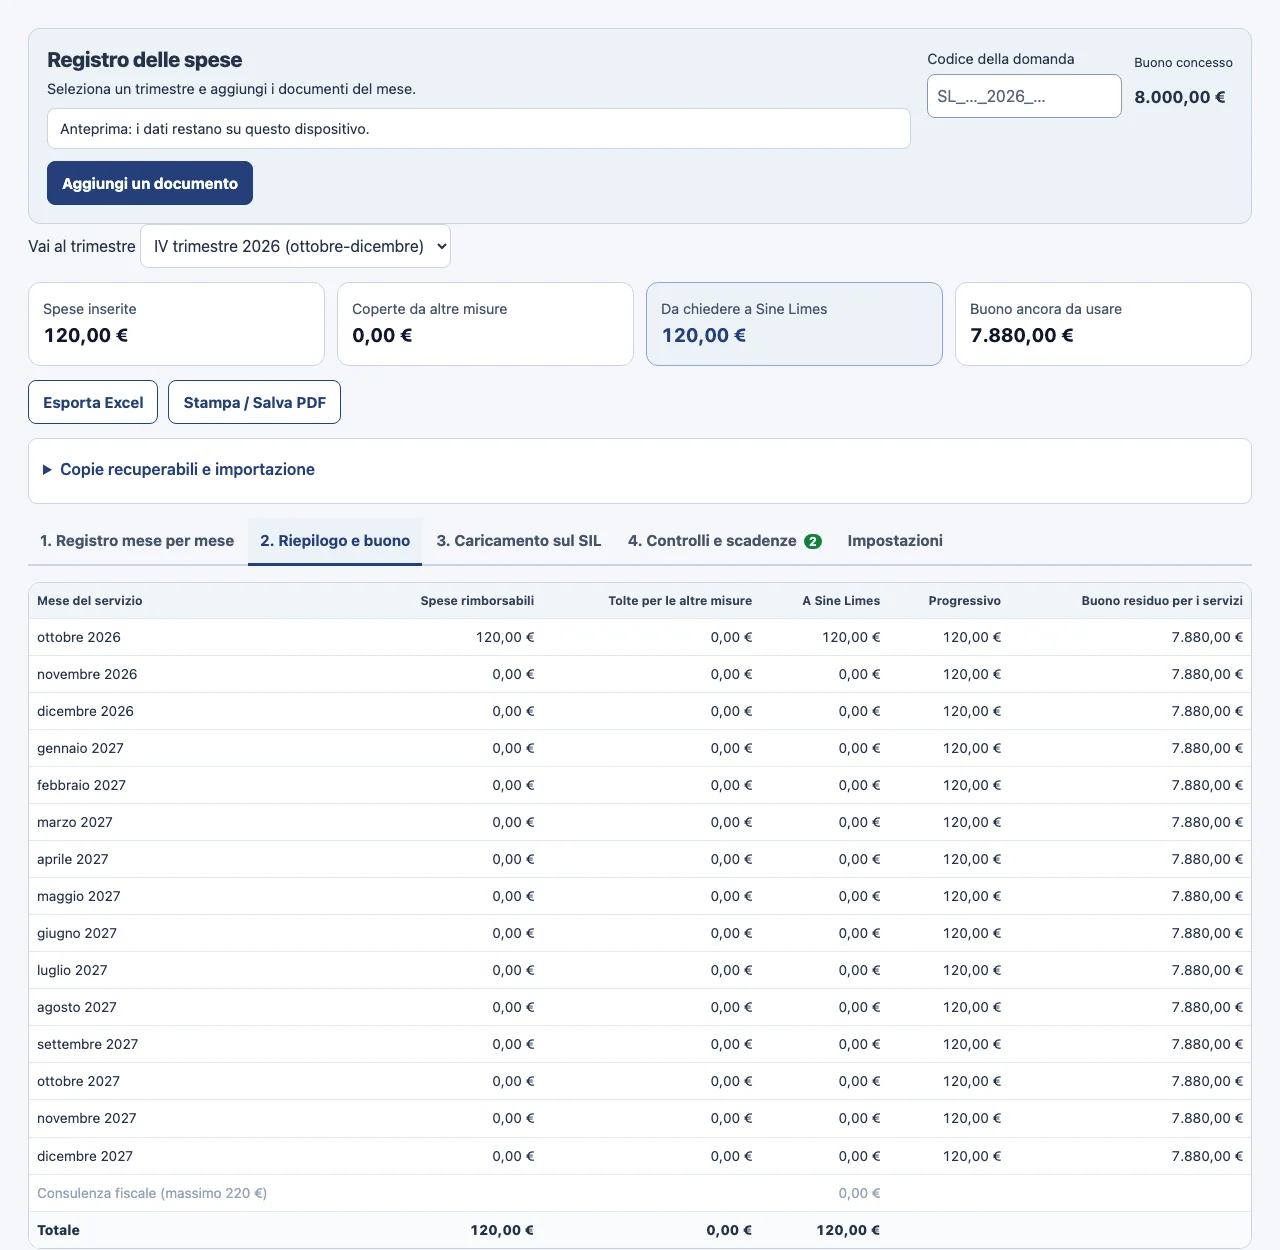Click the novembre 2026 row label
Screen dimensions: 1280x1250
pyautogui.click(x=87, y=674)
